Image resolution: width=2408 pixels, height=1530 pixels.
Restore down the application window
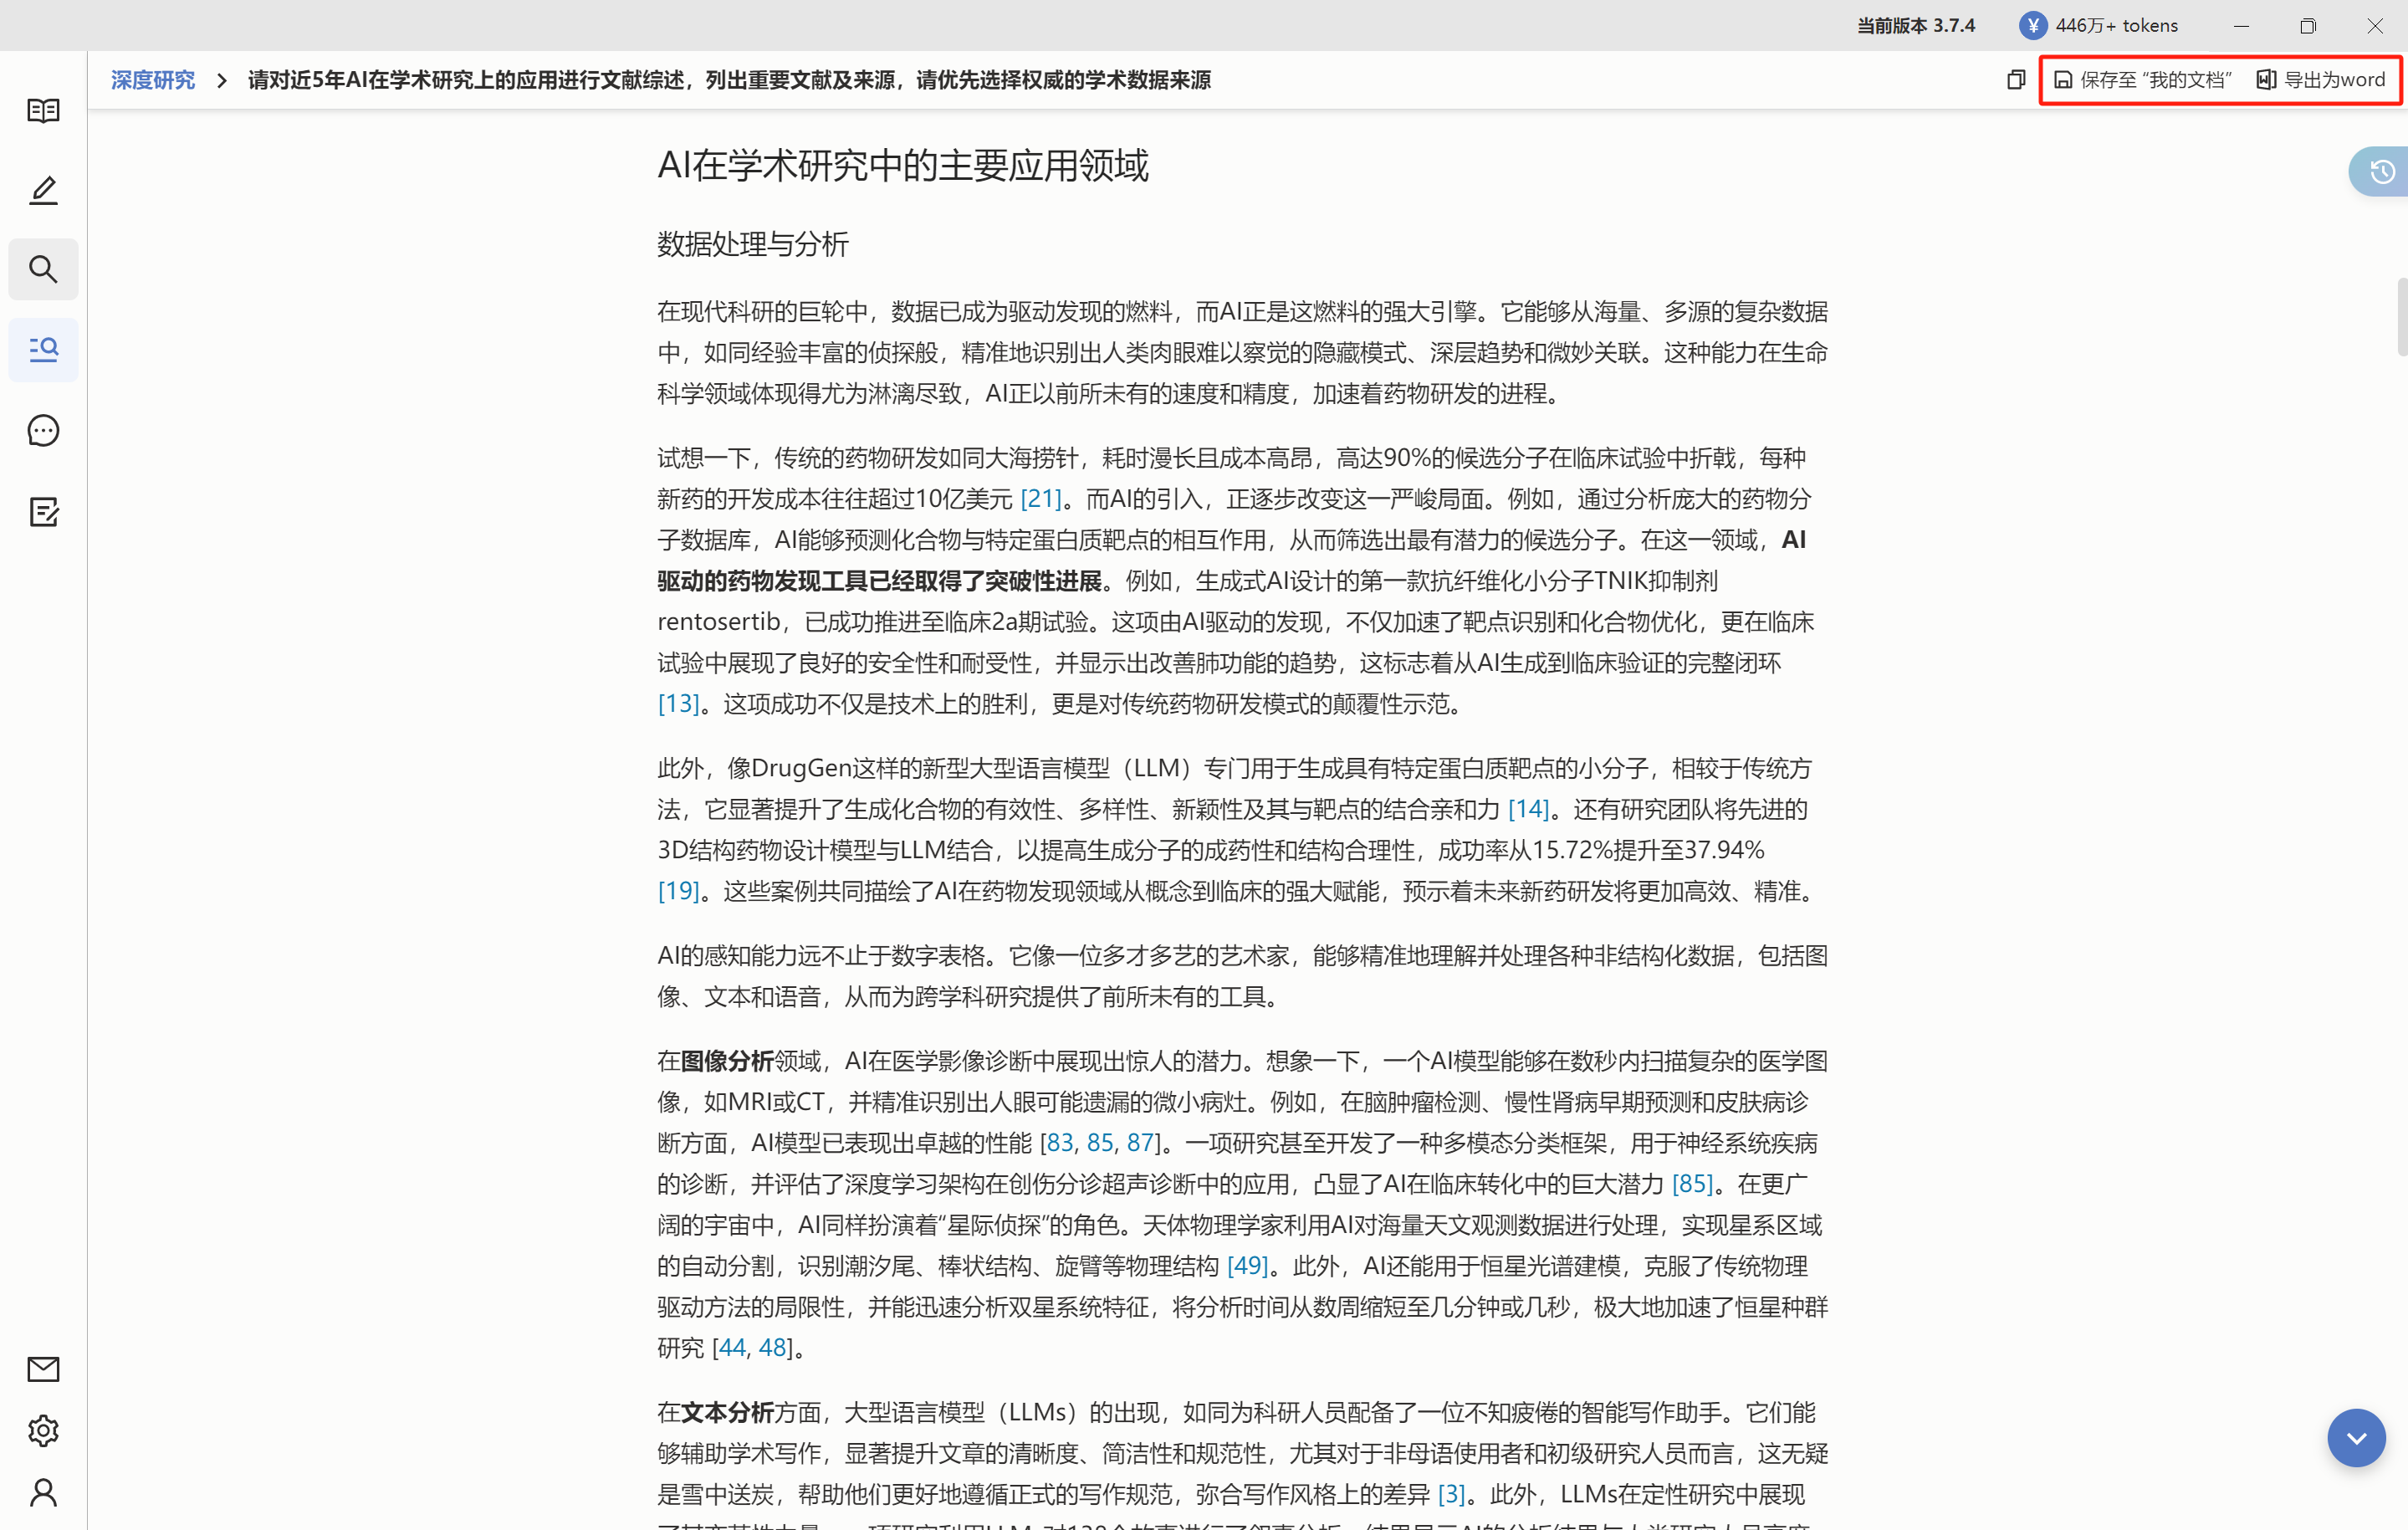[x=2308, y=26]
